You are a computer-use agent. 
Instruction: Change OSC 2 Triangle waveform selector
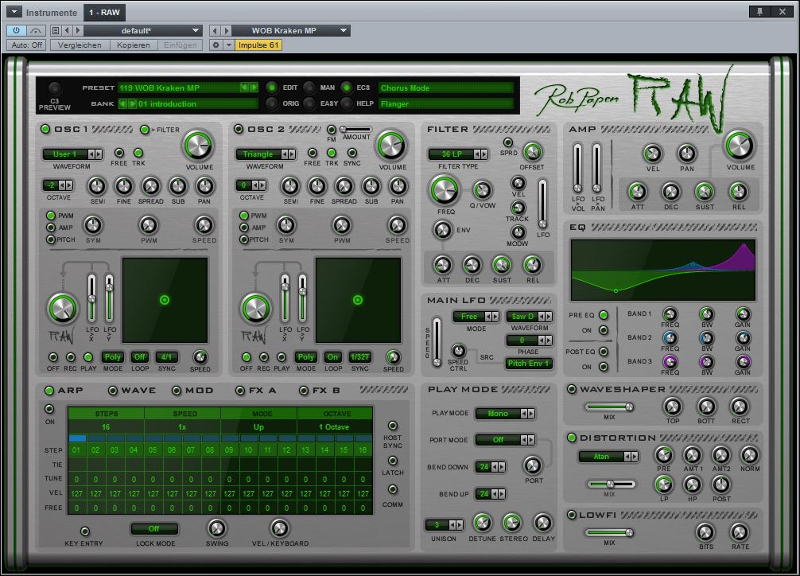pyautogui.click(x=265, y=154)
